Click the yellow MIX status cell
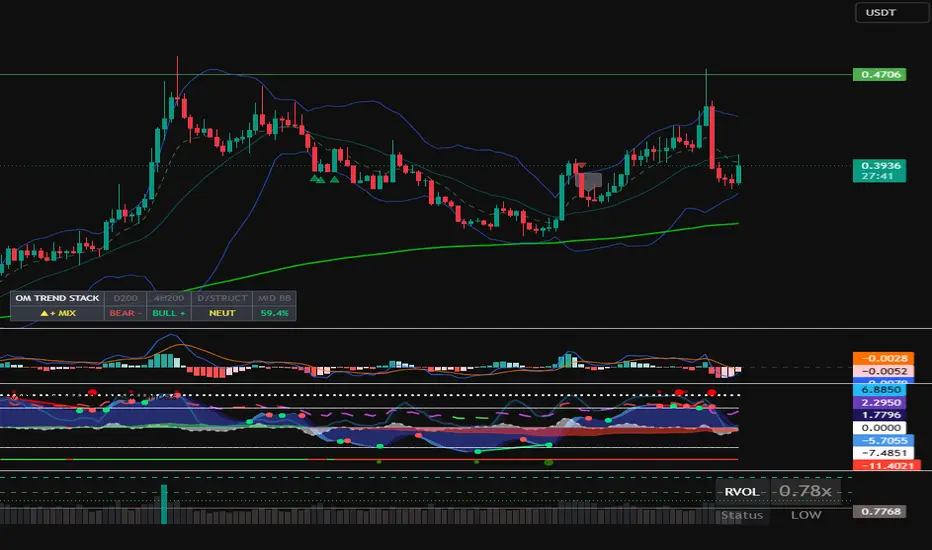The width and height of the screenshot is (932, 550). click(x=57, y=313)
